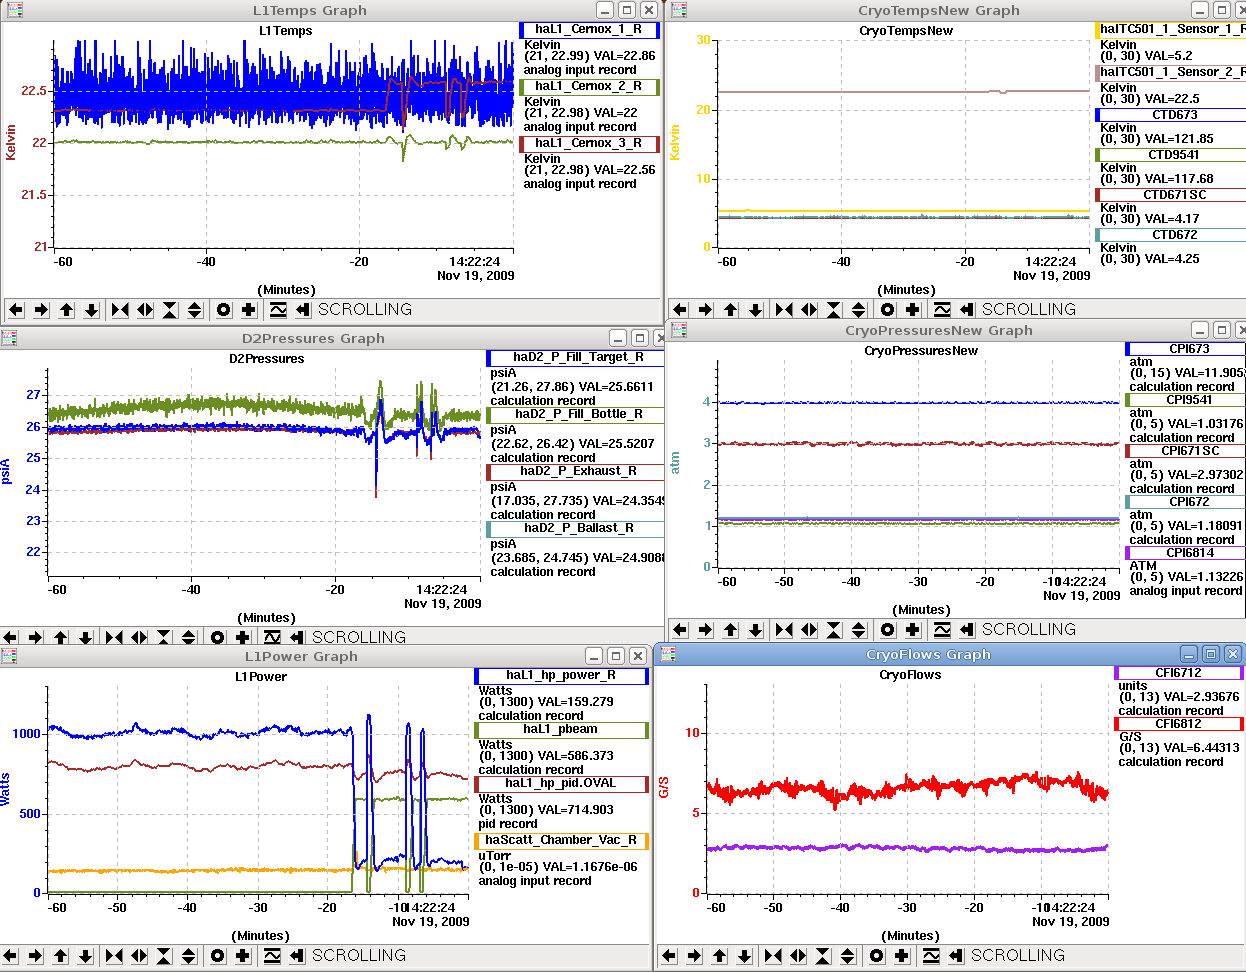
Task: Zoom out vertically on the L1Temps Graph
Action: (x=195, y=310)
